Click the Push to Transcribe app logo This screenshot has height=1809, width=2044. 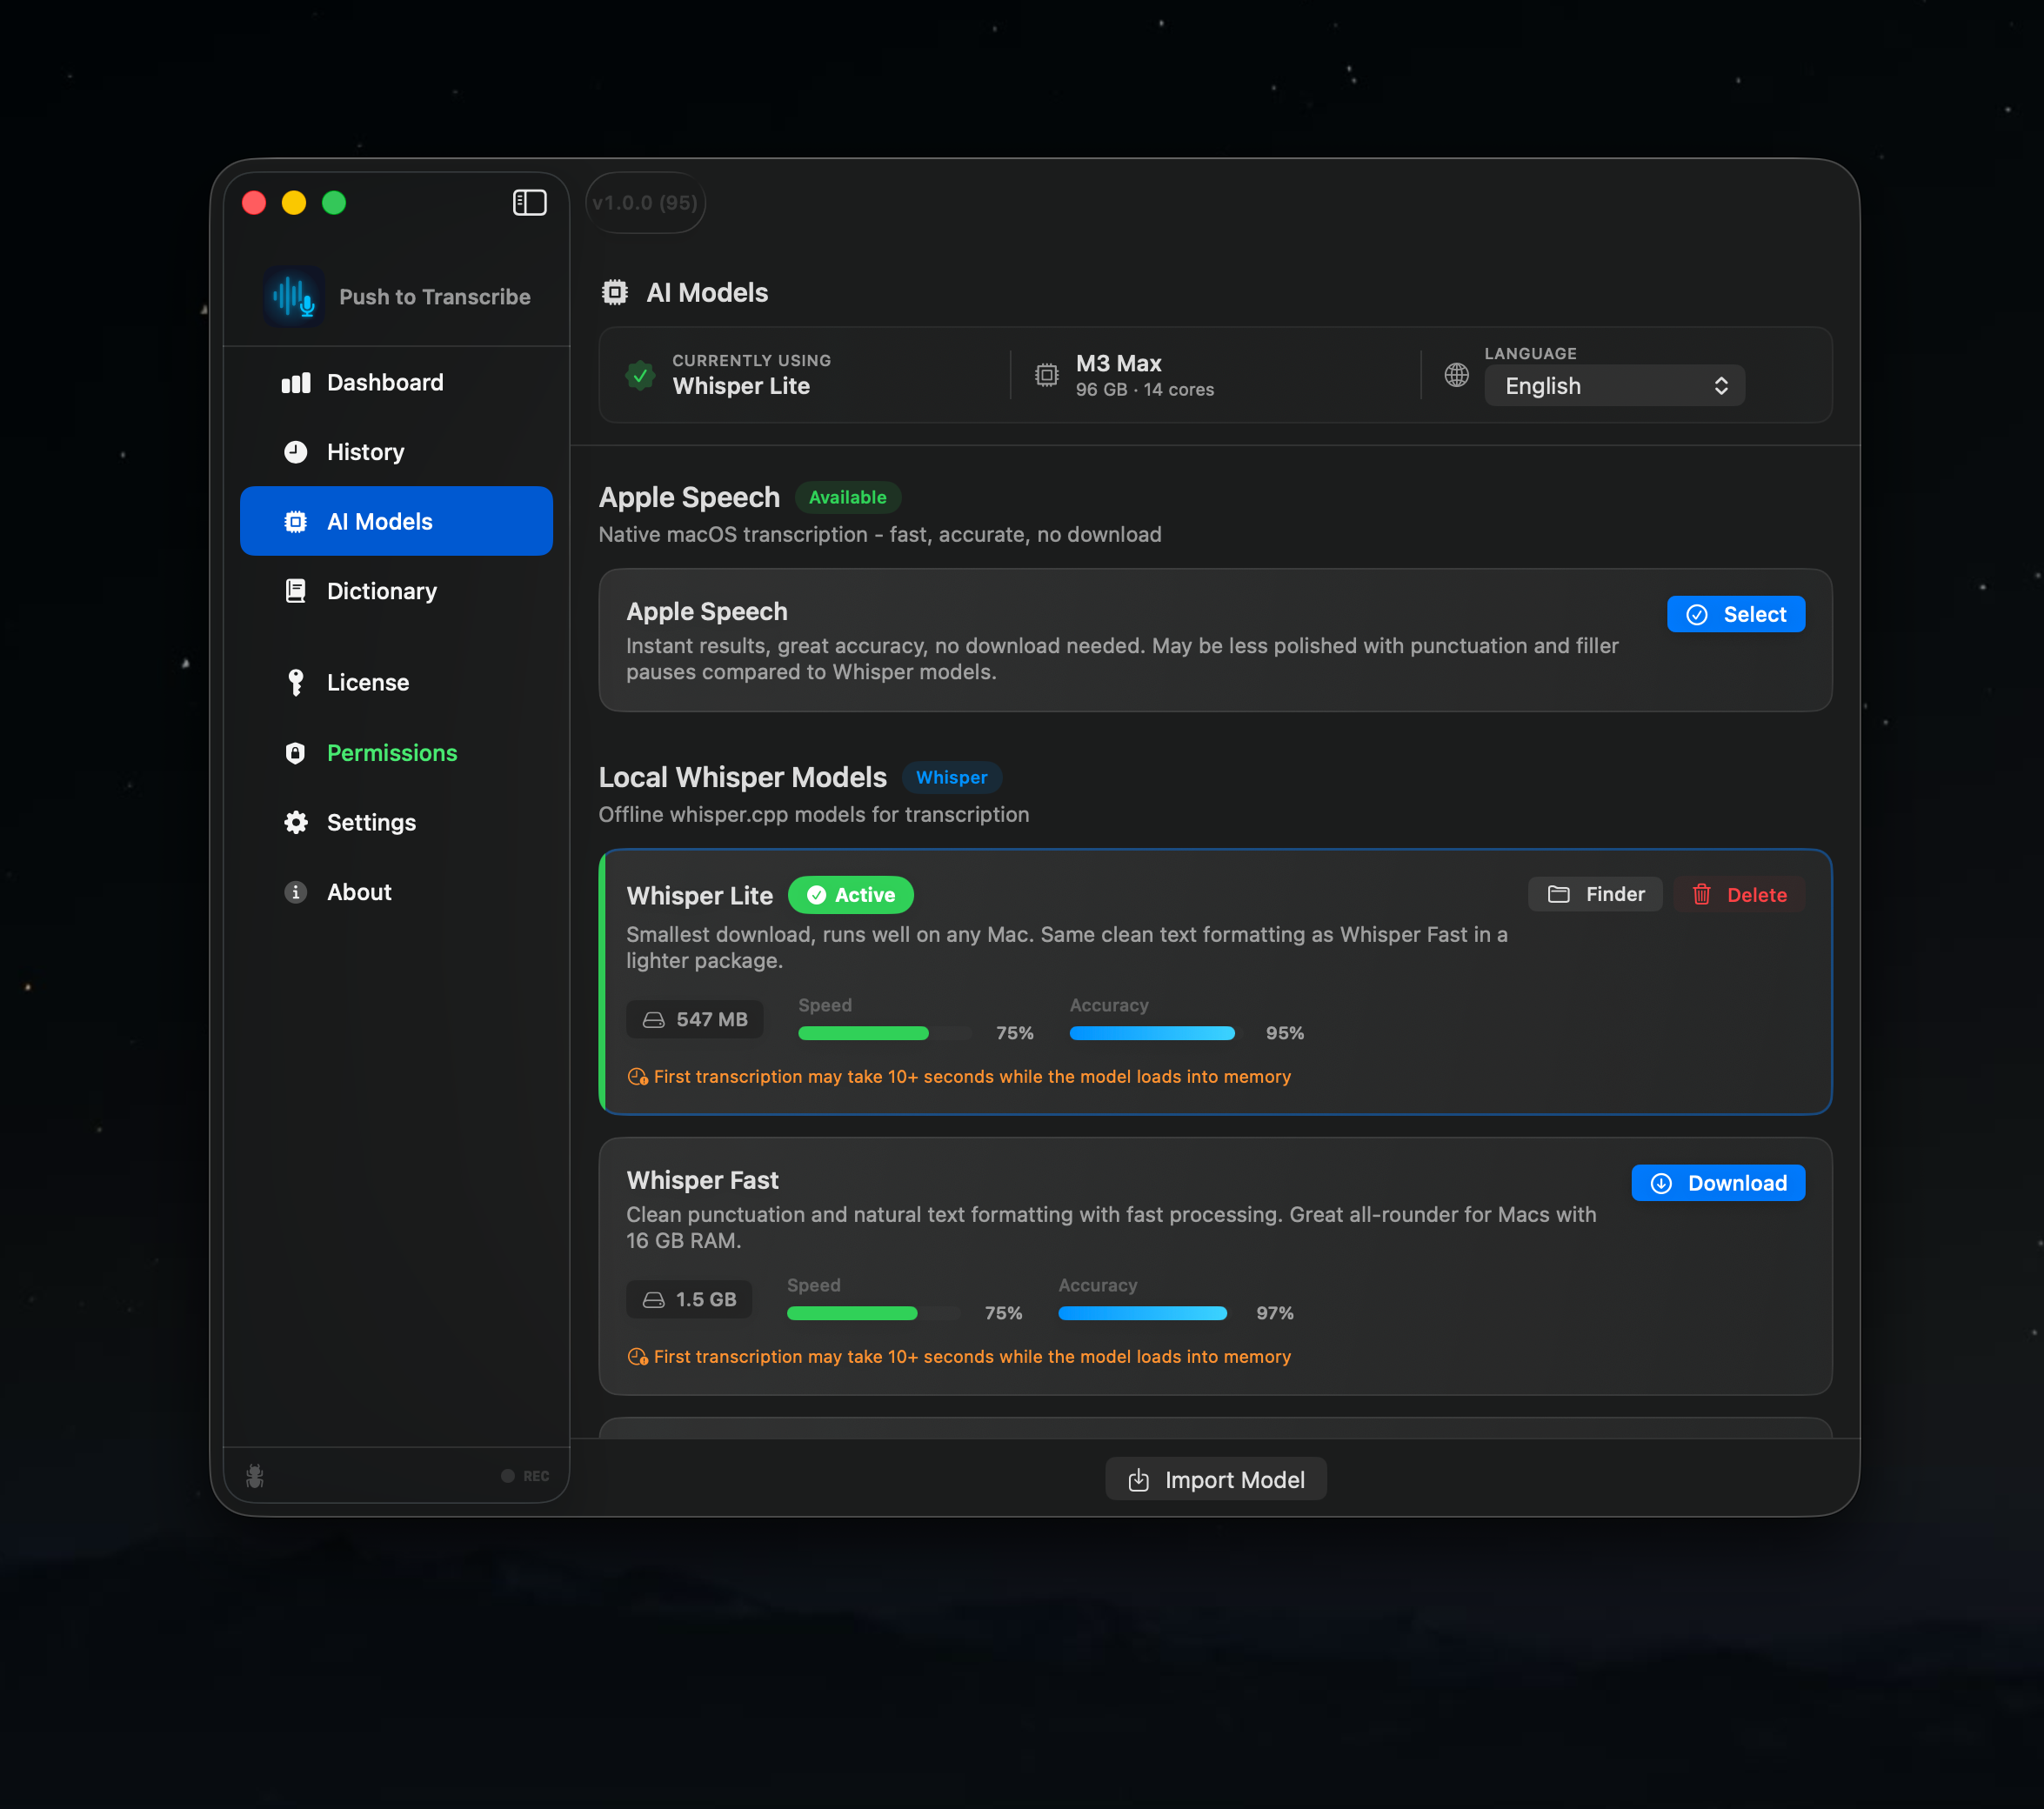pos(294,297)
